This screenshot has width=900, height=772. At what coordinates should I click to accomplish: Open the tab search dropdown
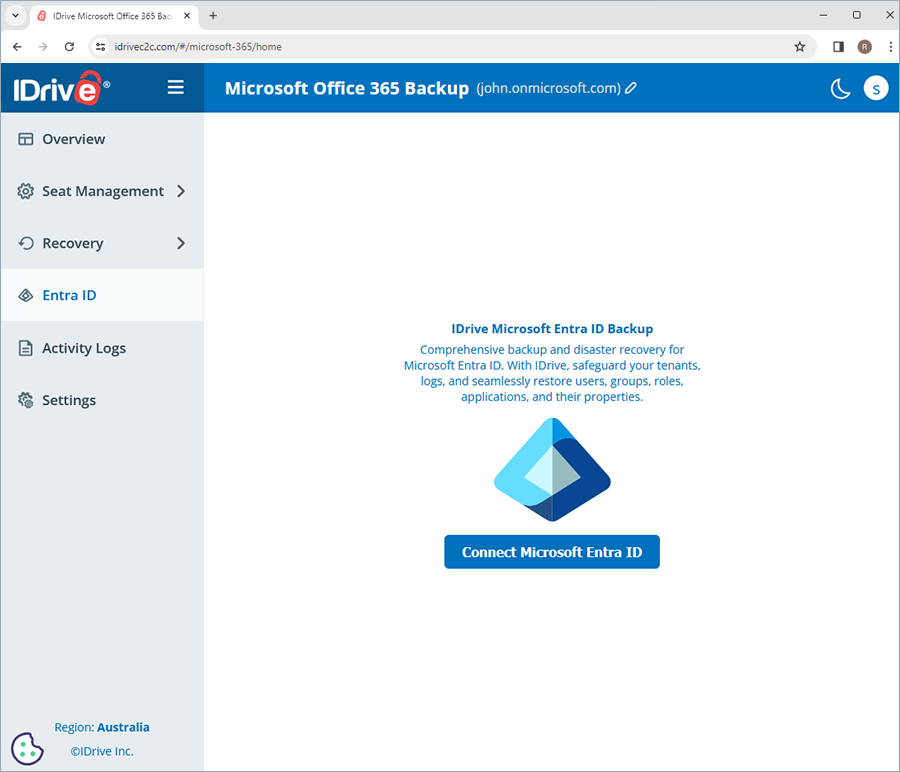(x=15, y=16)
